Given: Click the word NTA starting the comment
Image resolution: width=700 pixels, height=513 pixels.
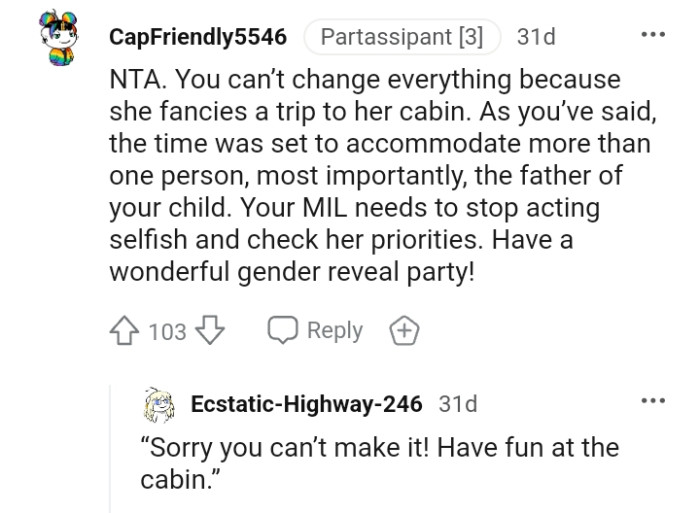Looking at the screenshot, I should 132,78.
